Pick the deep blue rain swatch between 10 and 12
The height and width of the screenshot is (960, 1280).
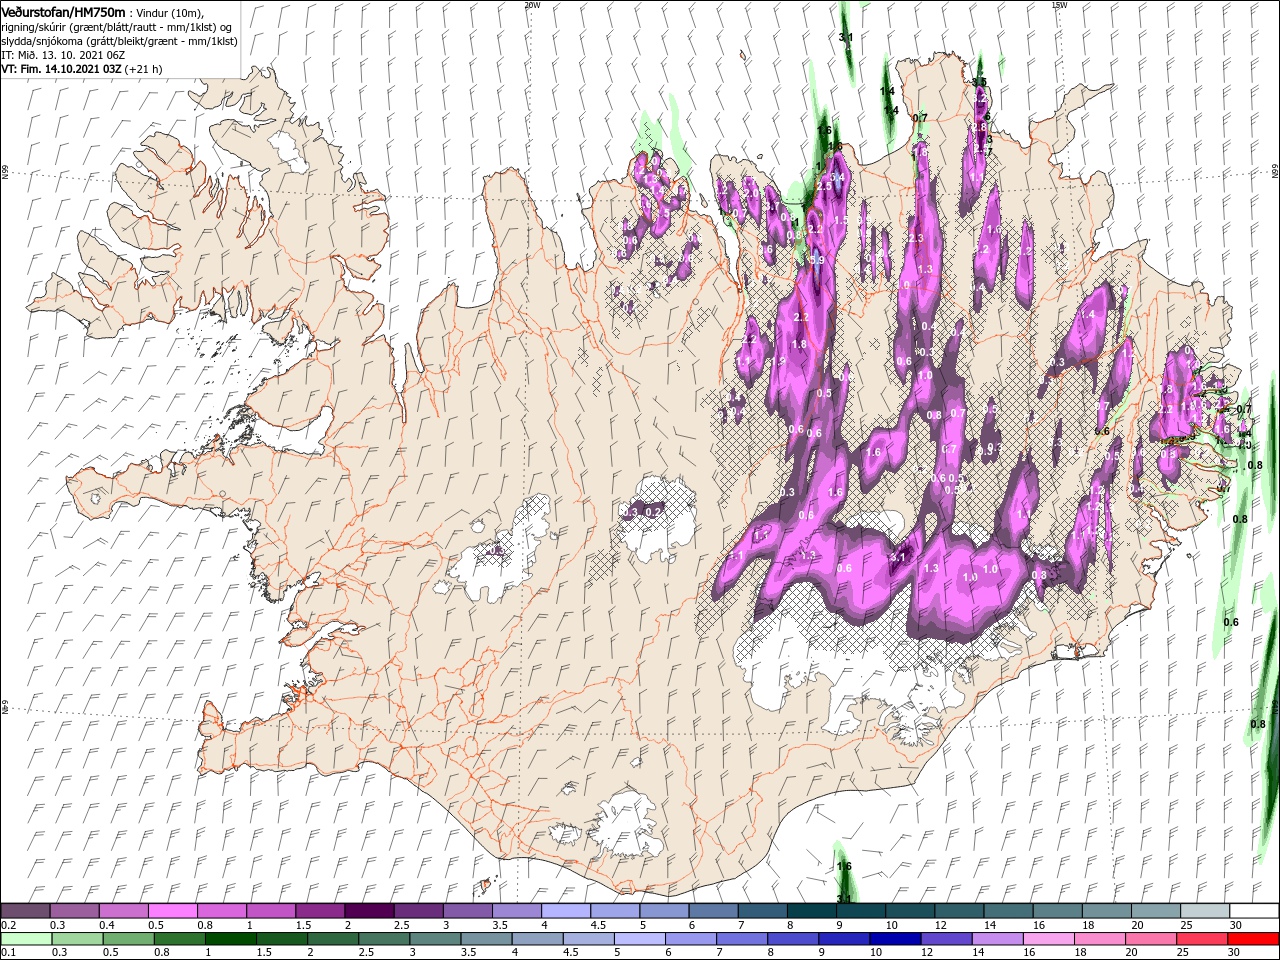[x=893, y=939]
